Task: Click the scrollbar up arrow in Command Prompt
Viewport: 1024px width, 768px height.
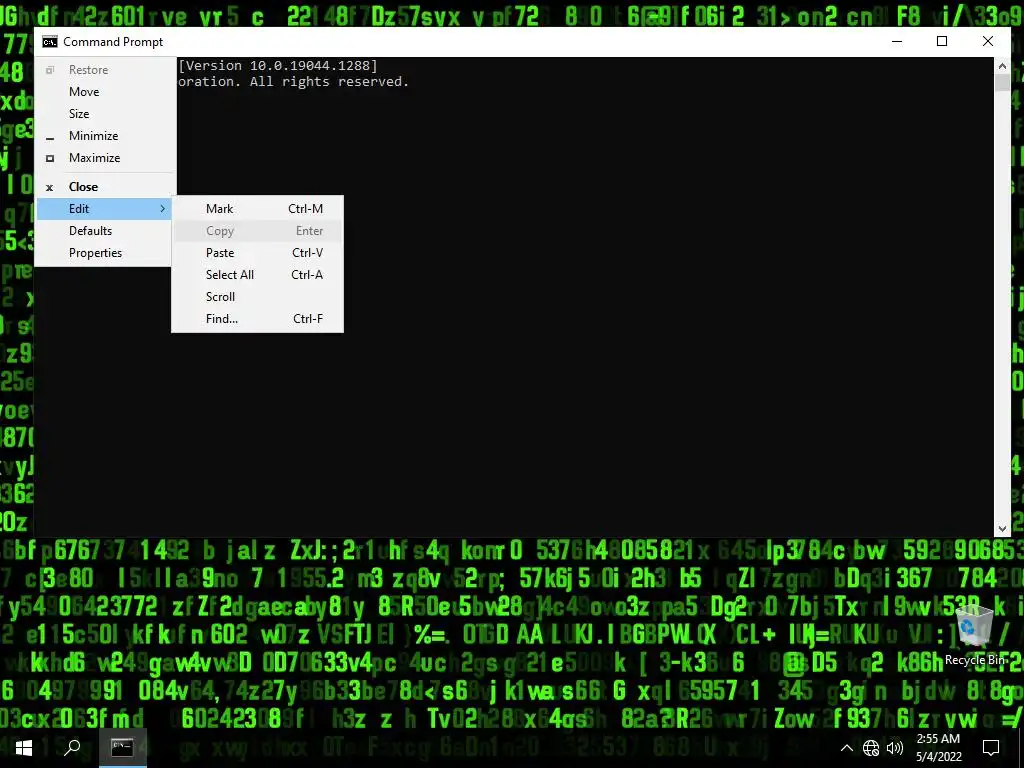Action: click(x=1002, y=66)
